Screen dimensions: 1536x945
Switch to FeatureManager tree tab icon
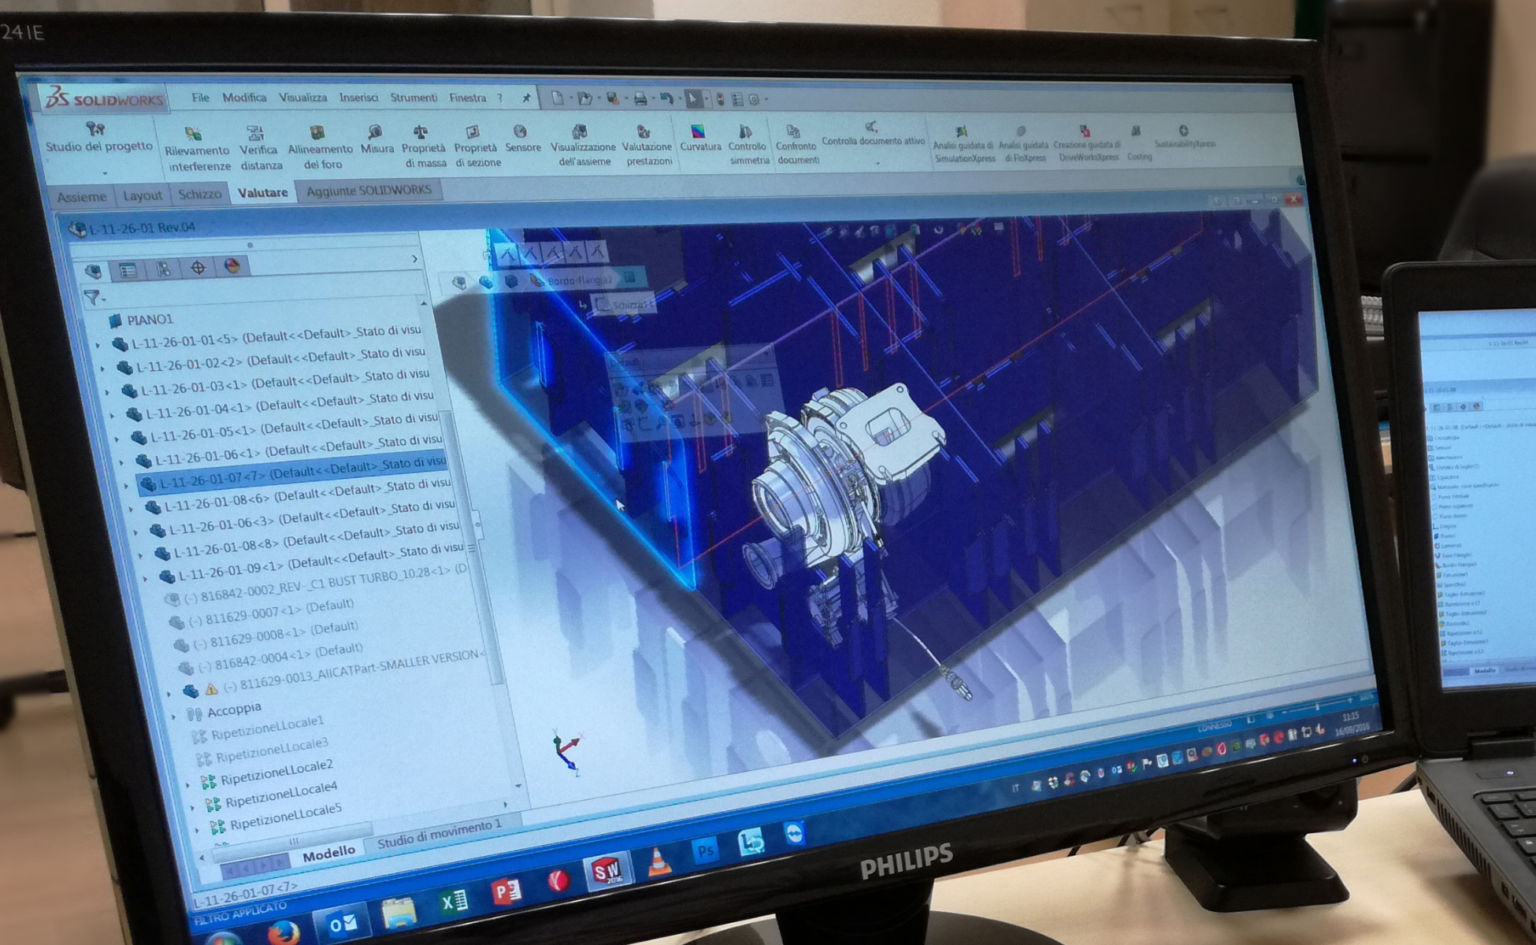tap(93, 271)
